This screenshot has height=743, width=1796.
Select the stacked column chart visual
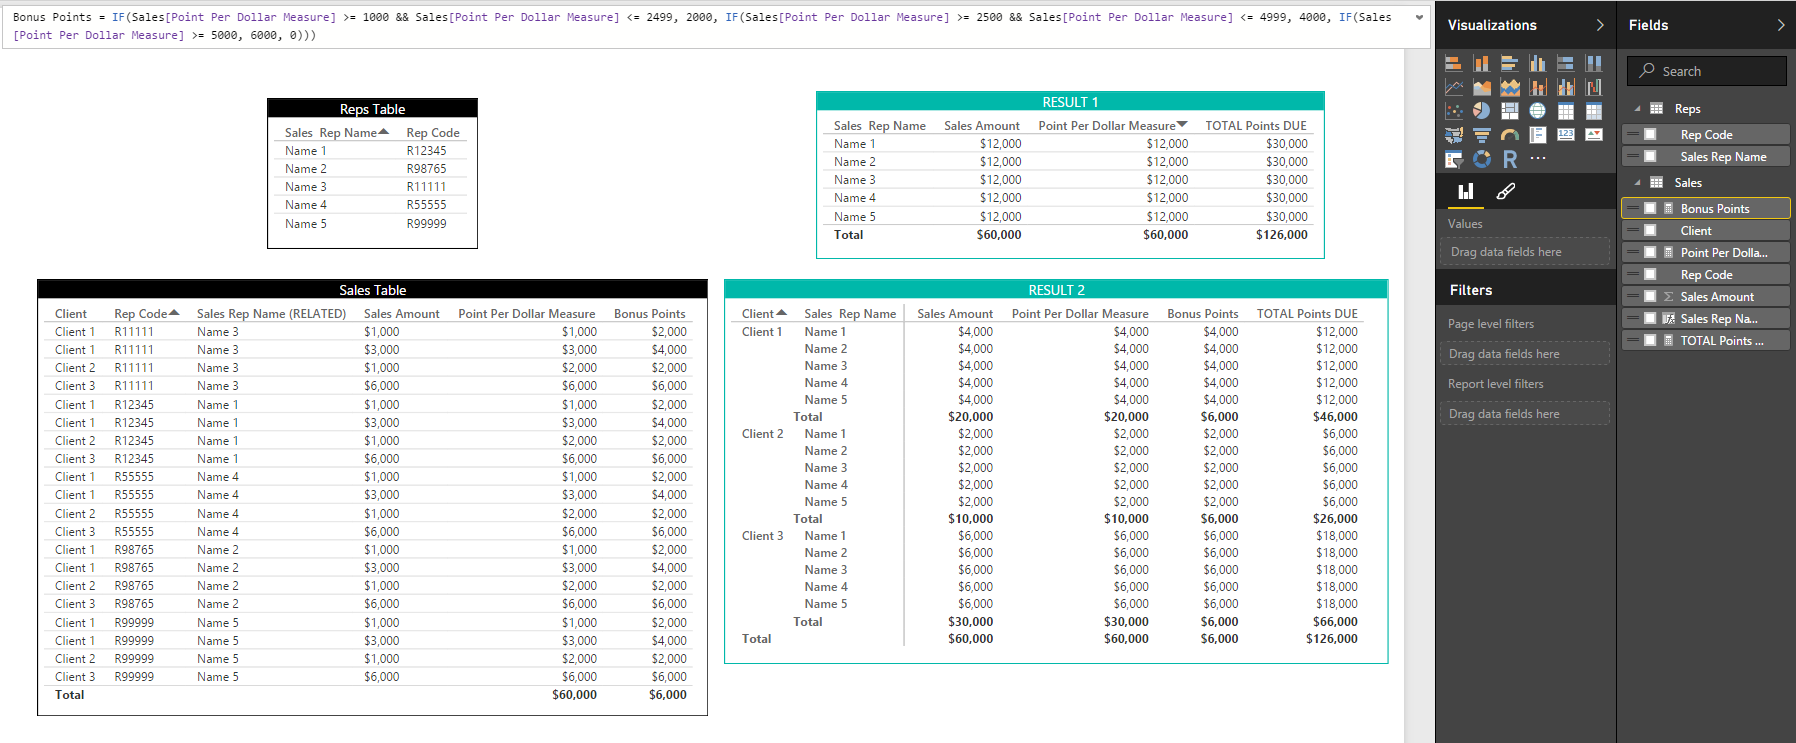pos(1482,63)
